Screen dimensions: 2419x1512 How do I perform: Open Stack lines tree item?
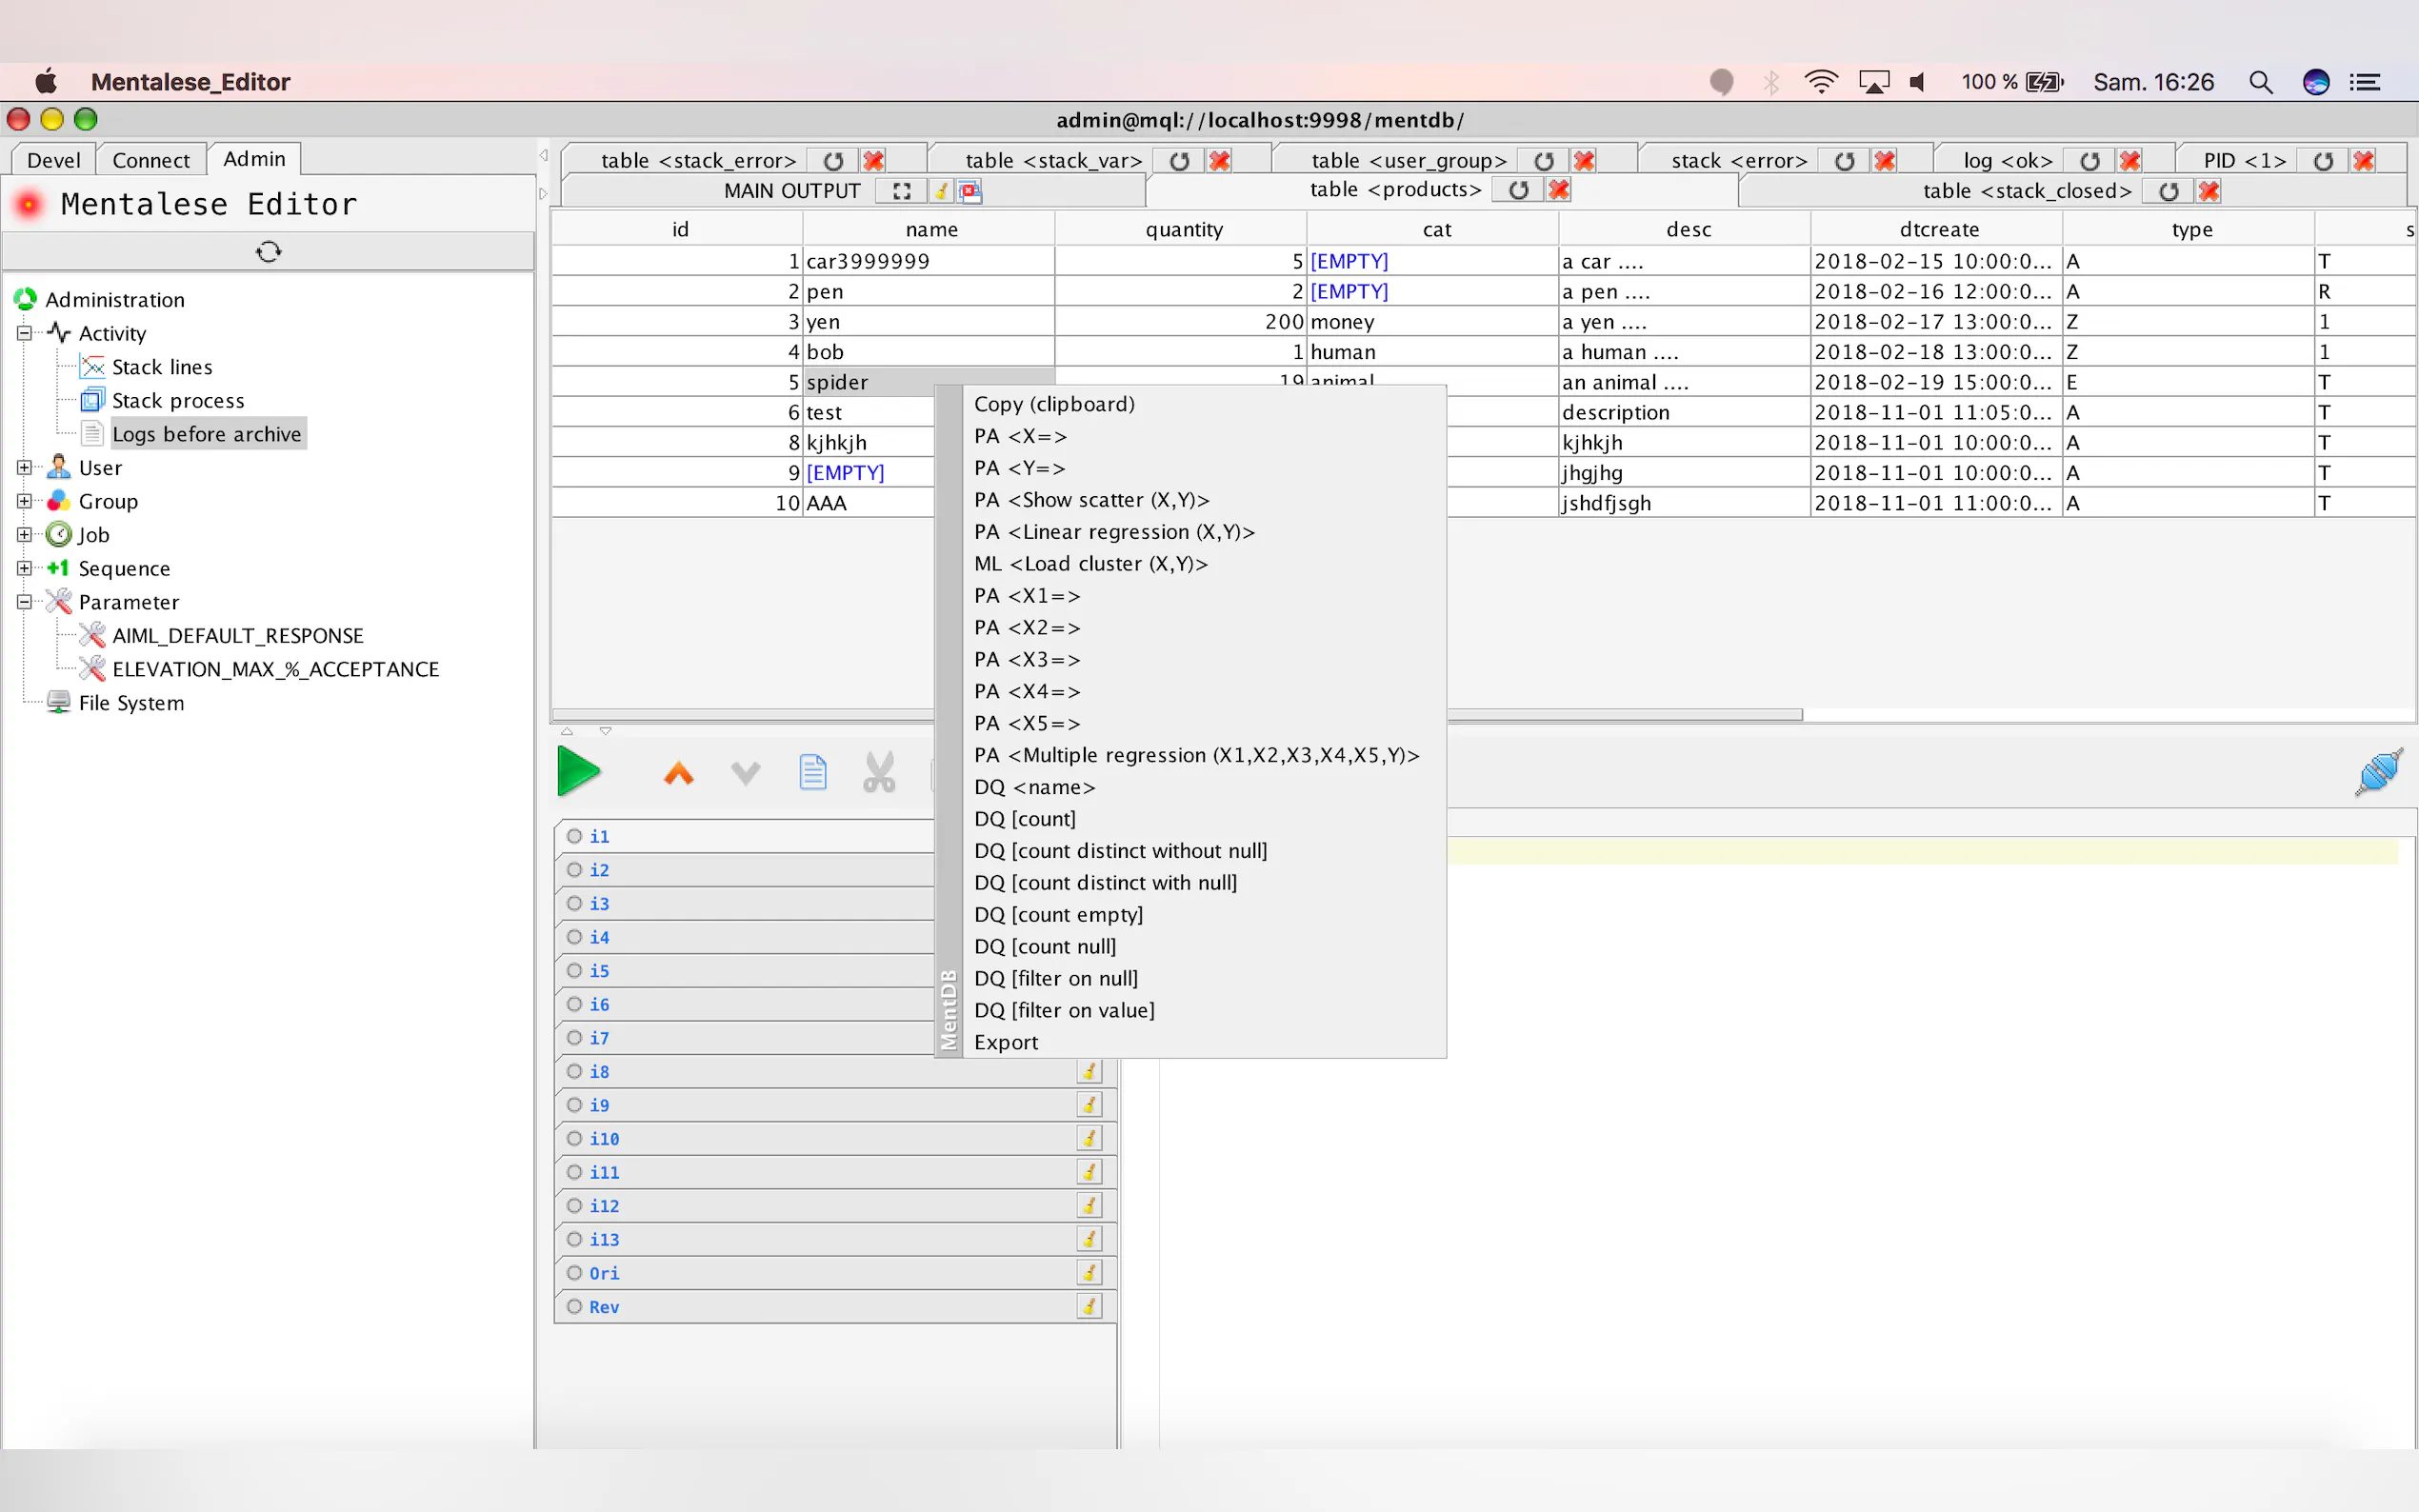161,367
